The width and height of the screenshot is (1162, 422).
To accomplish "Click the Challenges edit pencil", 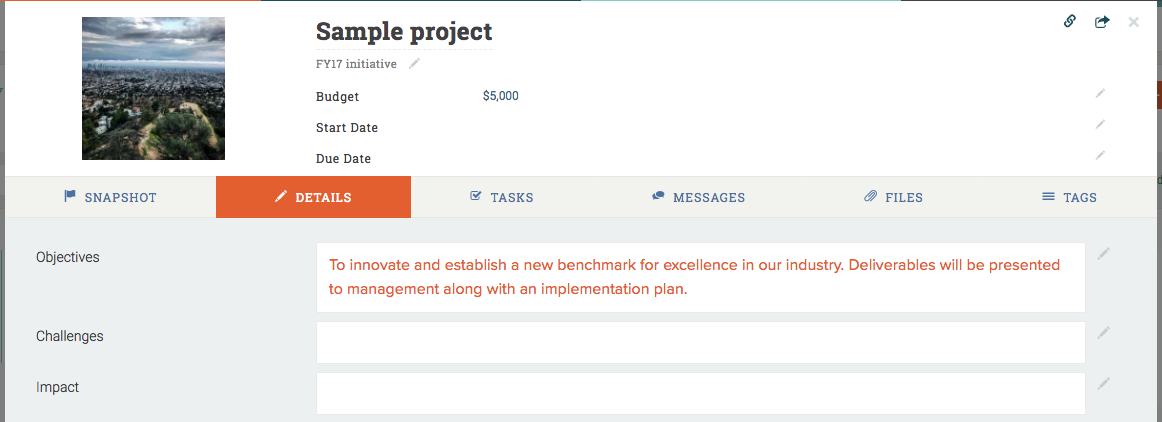I will click(1103, 333).
